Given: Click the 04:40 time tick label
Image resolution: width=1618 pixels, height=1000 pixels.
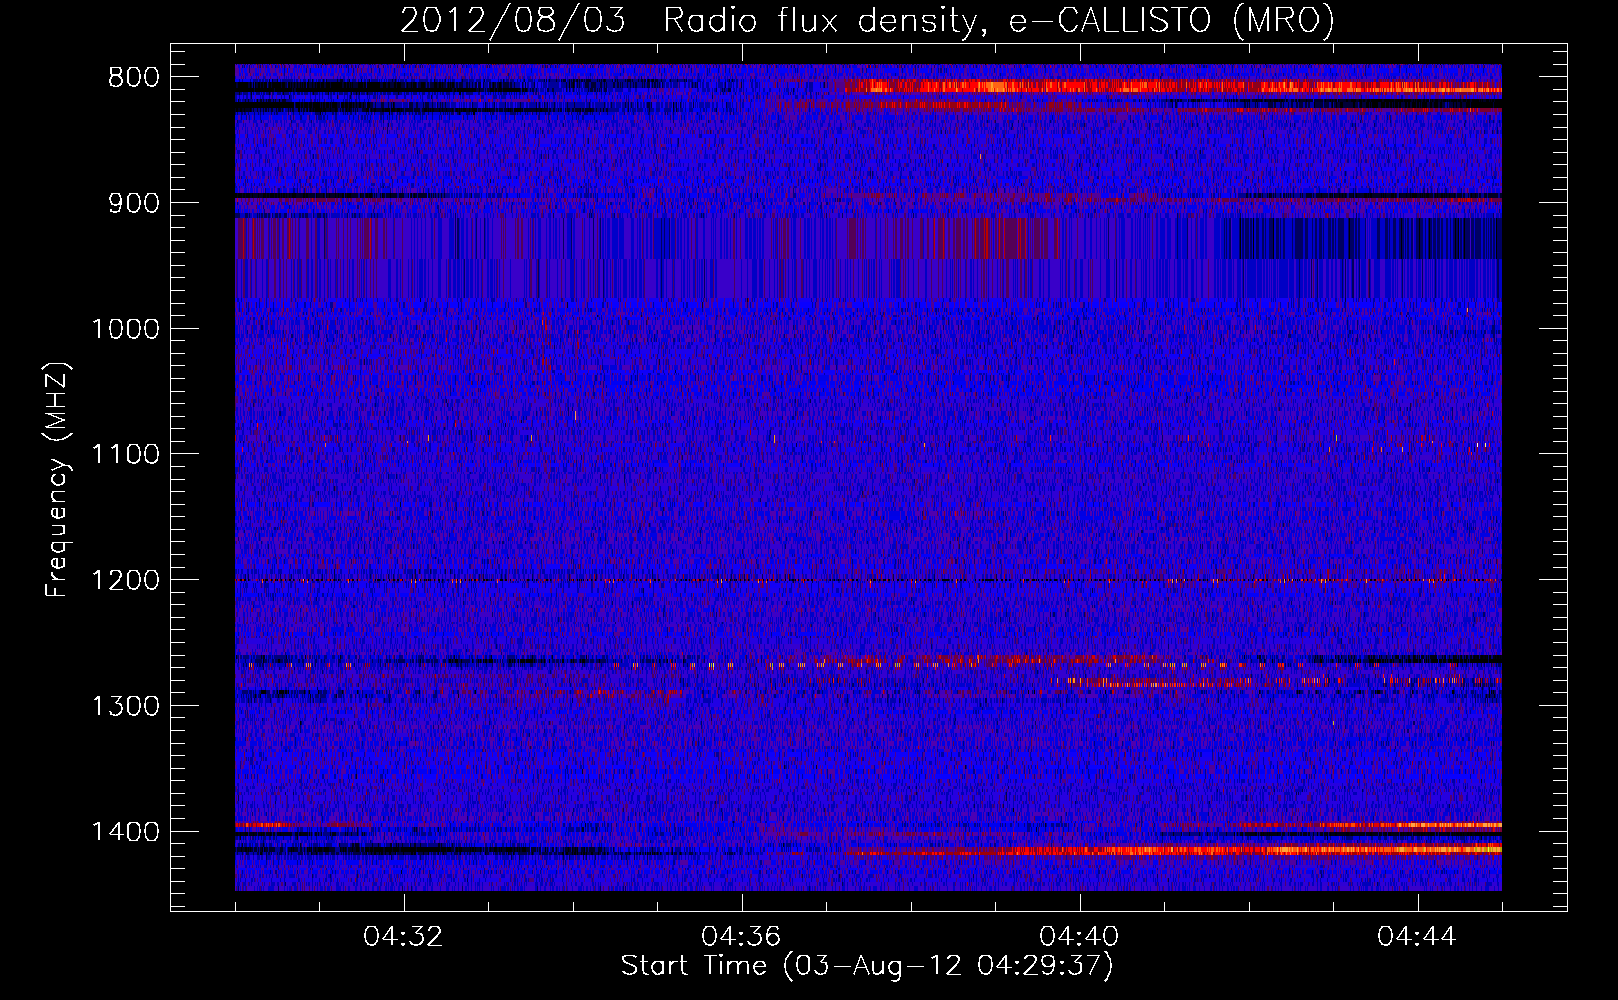Looking at the screenshot, I should tap(1080, 937).
